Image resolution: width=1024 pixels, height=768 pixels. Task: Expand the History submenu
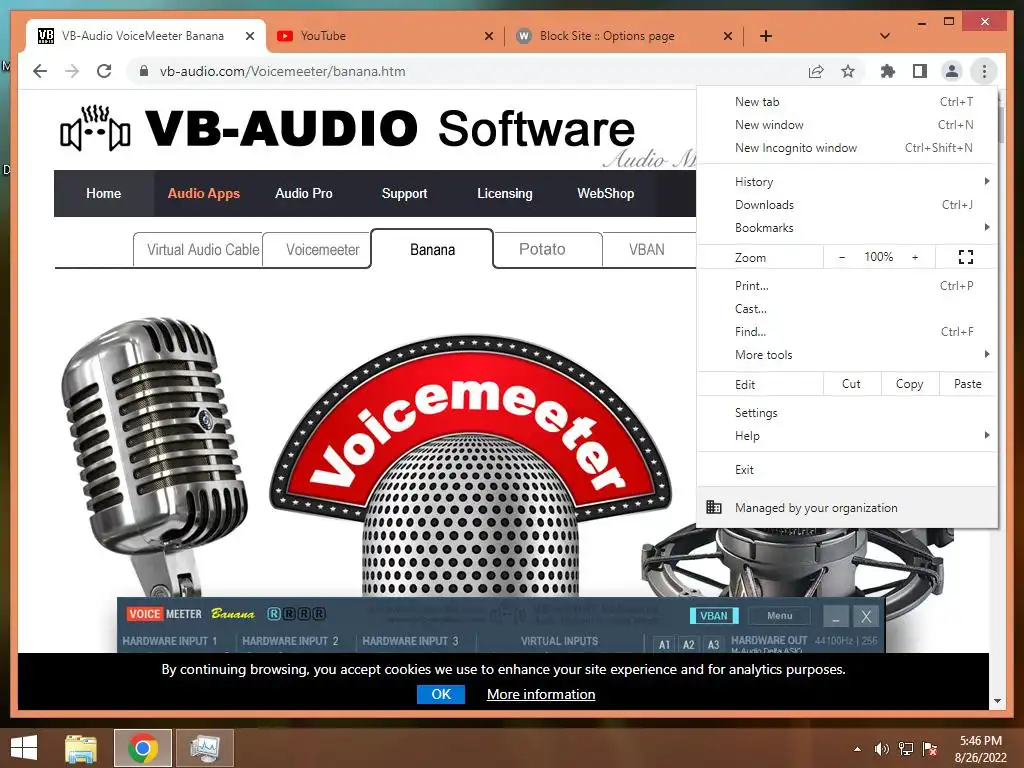[x=847, y=182]
